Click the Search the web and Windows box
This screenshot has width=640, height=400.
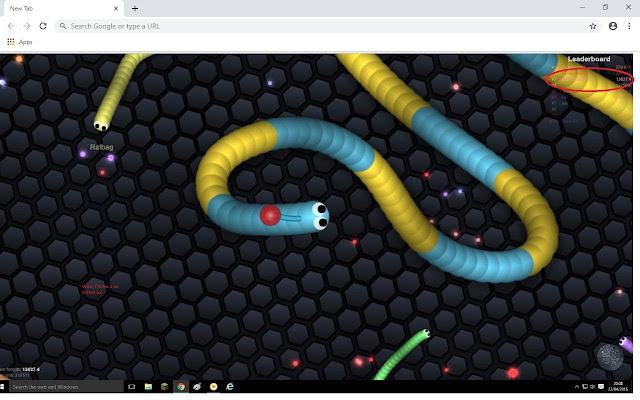pyautogui.click(x=65, y=387)
